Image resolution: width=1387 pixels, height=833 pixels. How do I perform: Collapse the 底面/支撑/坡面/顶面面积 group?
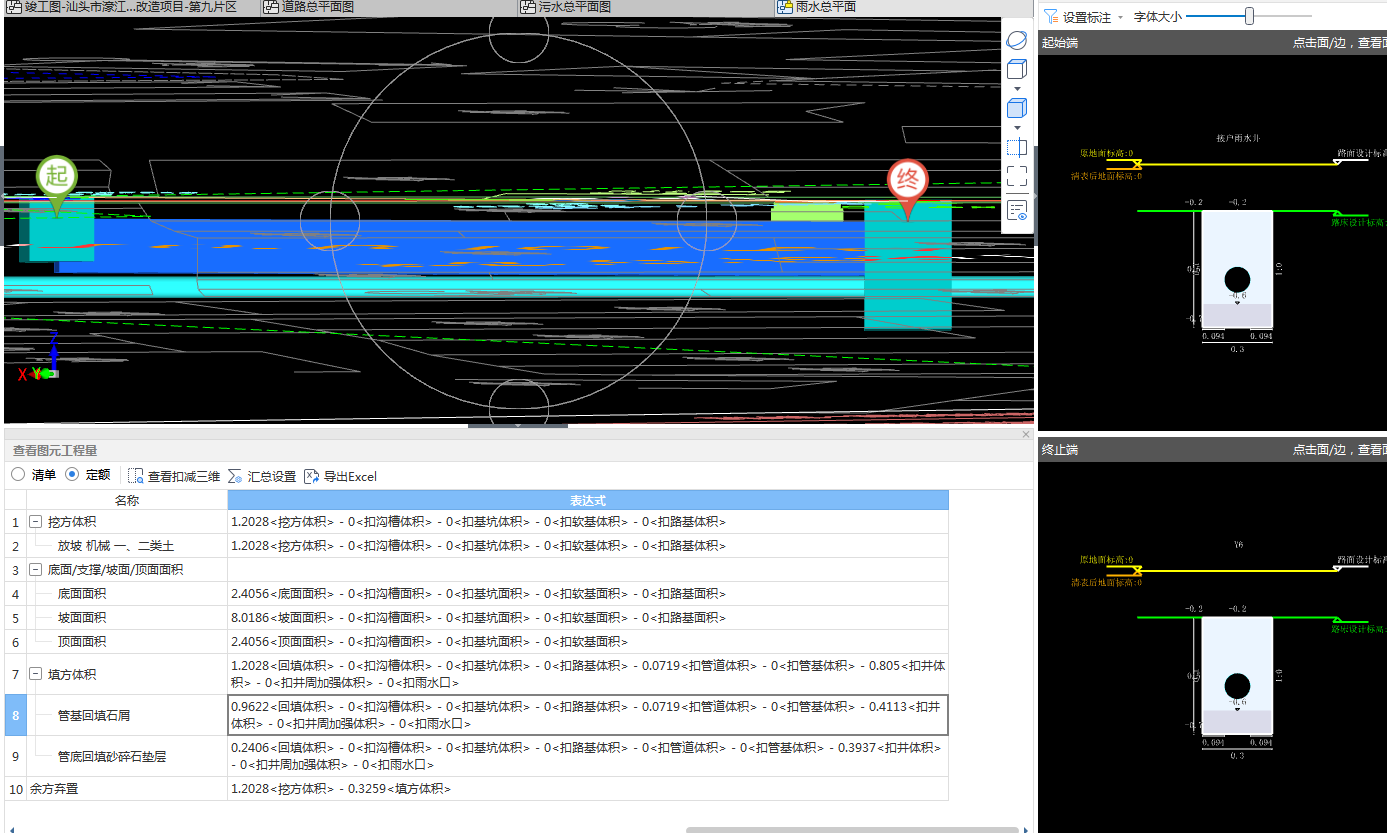coord(36,570)
